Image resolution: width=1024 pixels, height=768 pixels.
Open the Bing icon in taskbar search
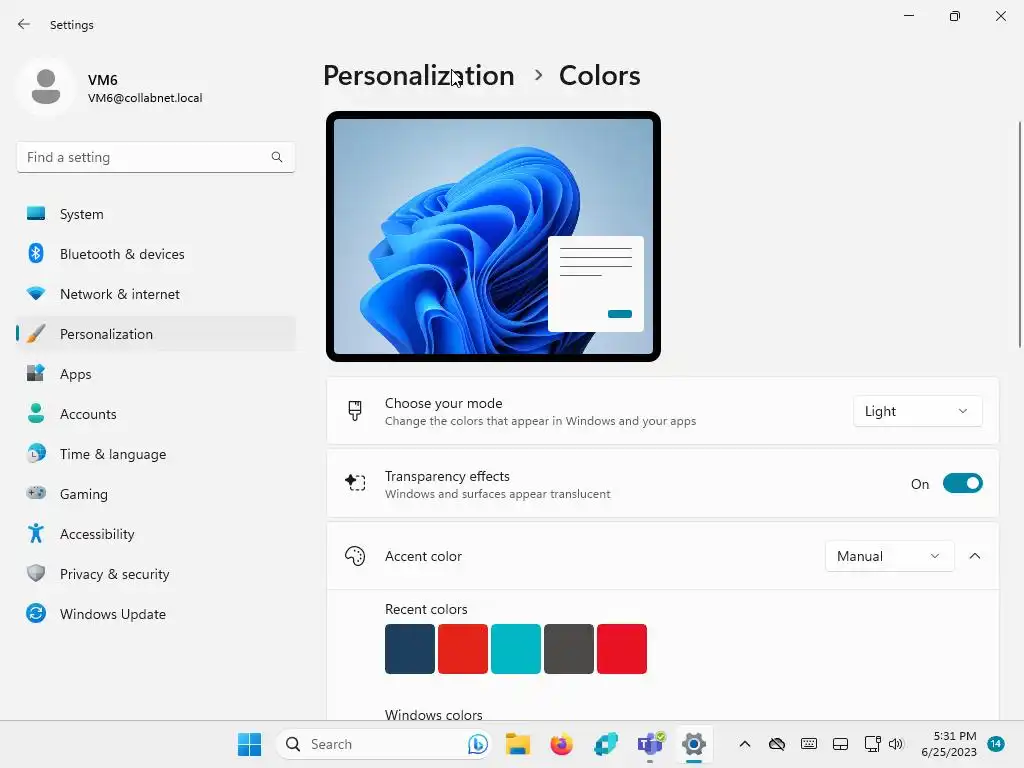(477, 744)
